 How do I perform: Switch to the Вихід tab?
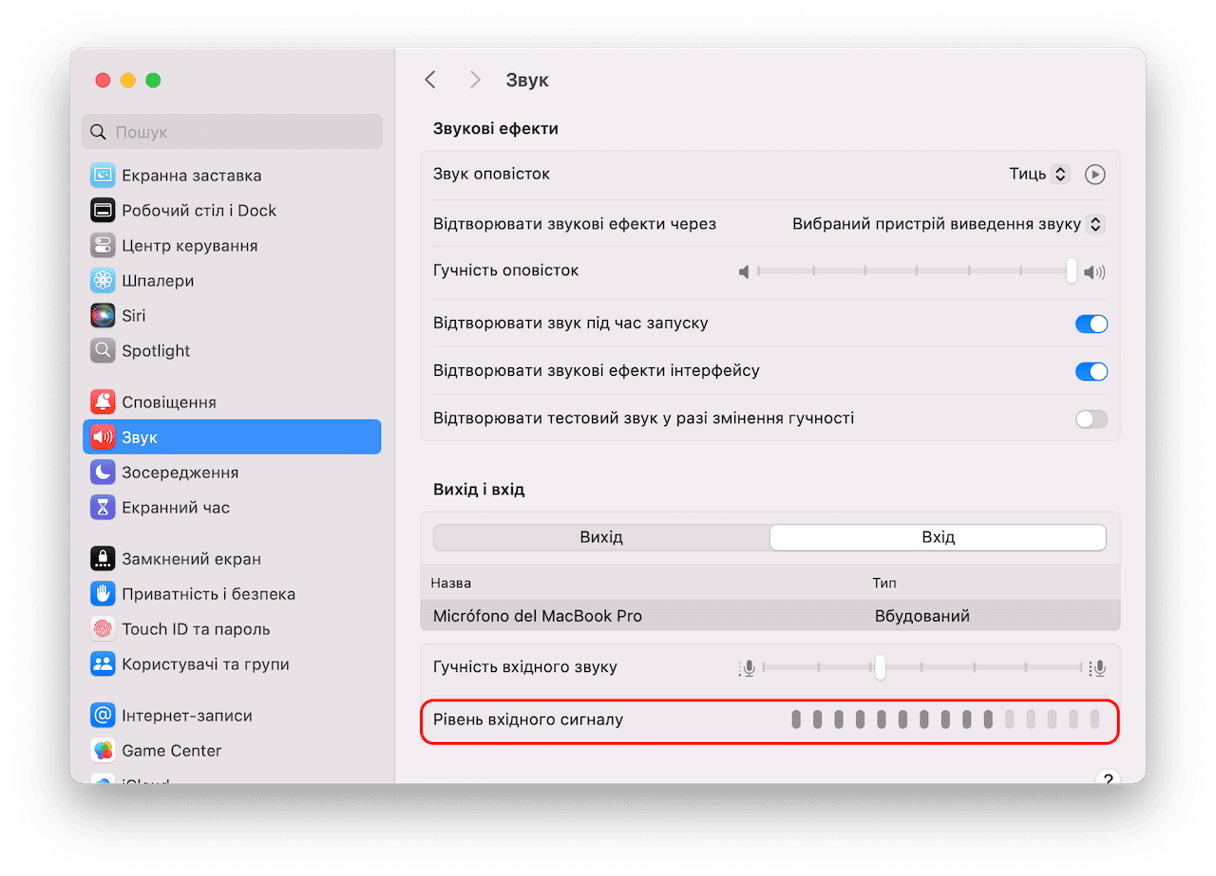pos(601,537)
